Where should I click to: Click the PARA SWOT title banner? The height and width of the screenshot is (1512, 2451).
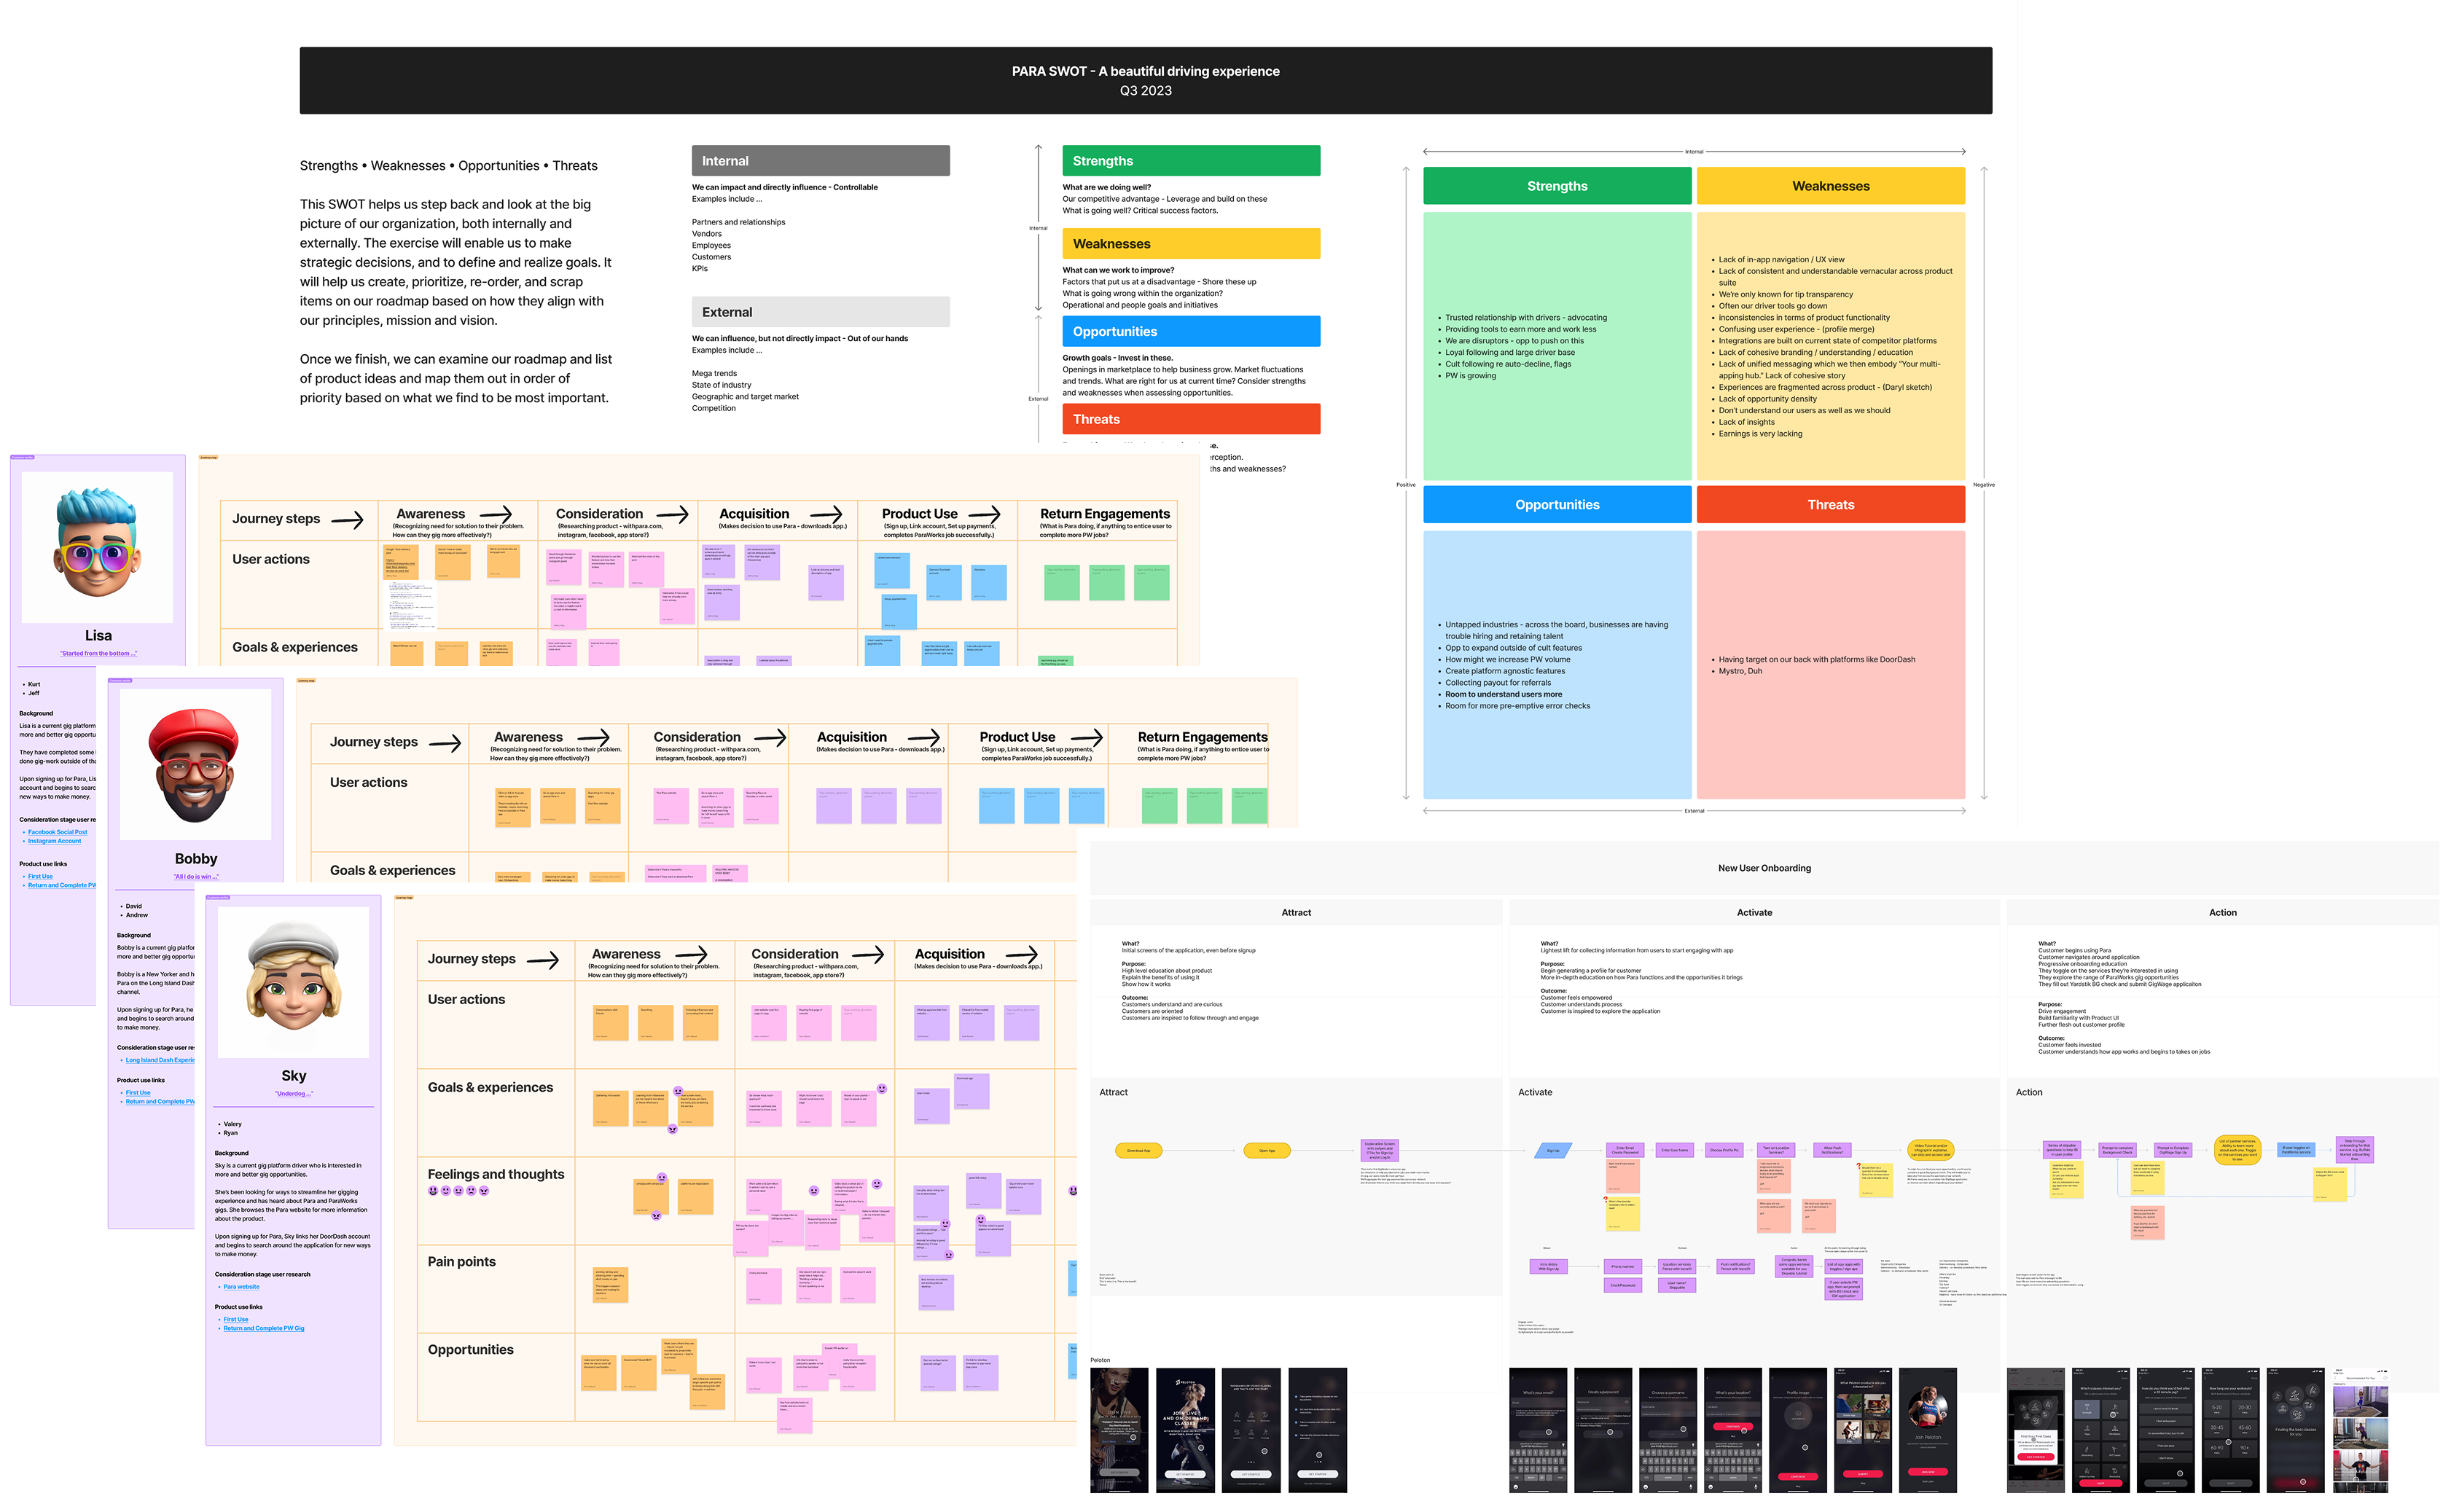(1145, 80)
